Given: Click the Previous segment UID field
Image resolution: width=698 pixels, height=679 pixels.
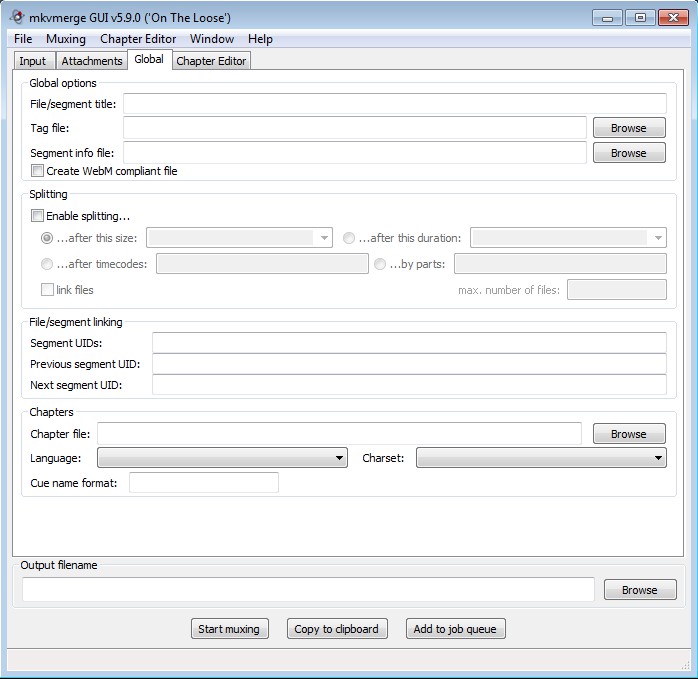Looking at the screenshot, I should (409, 364).
